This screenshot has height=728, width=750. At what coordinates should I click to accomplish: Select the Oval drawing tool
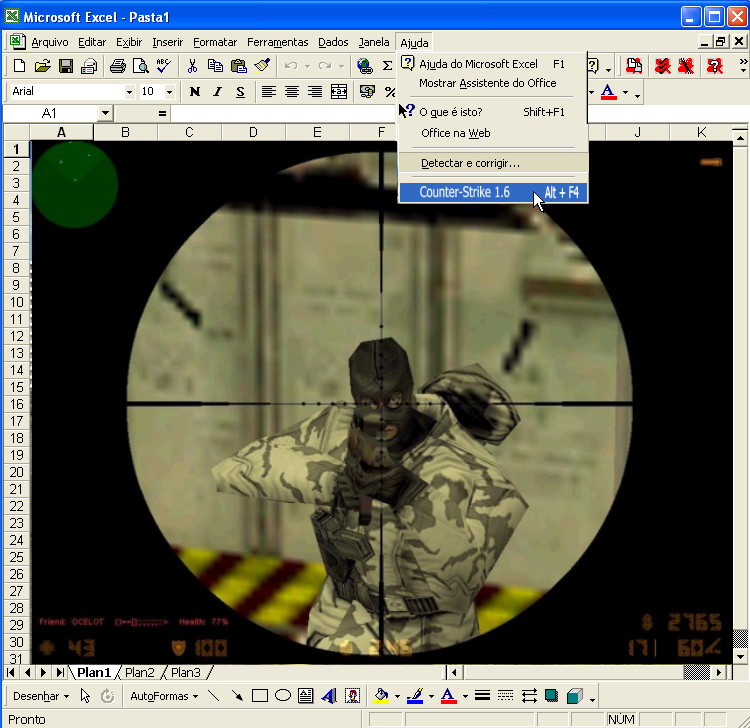283,695
